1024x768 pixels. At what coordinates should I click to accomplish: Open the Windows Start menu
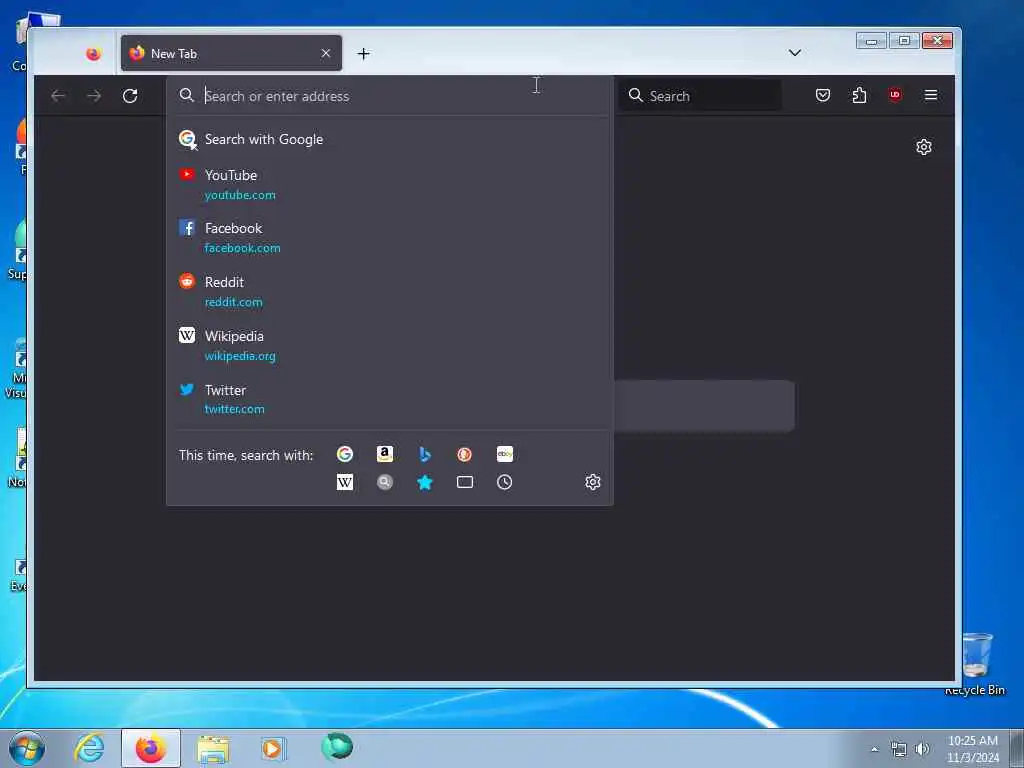pyautogui.click(x=27, y=748)
